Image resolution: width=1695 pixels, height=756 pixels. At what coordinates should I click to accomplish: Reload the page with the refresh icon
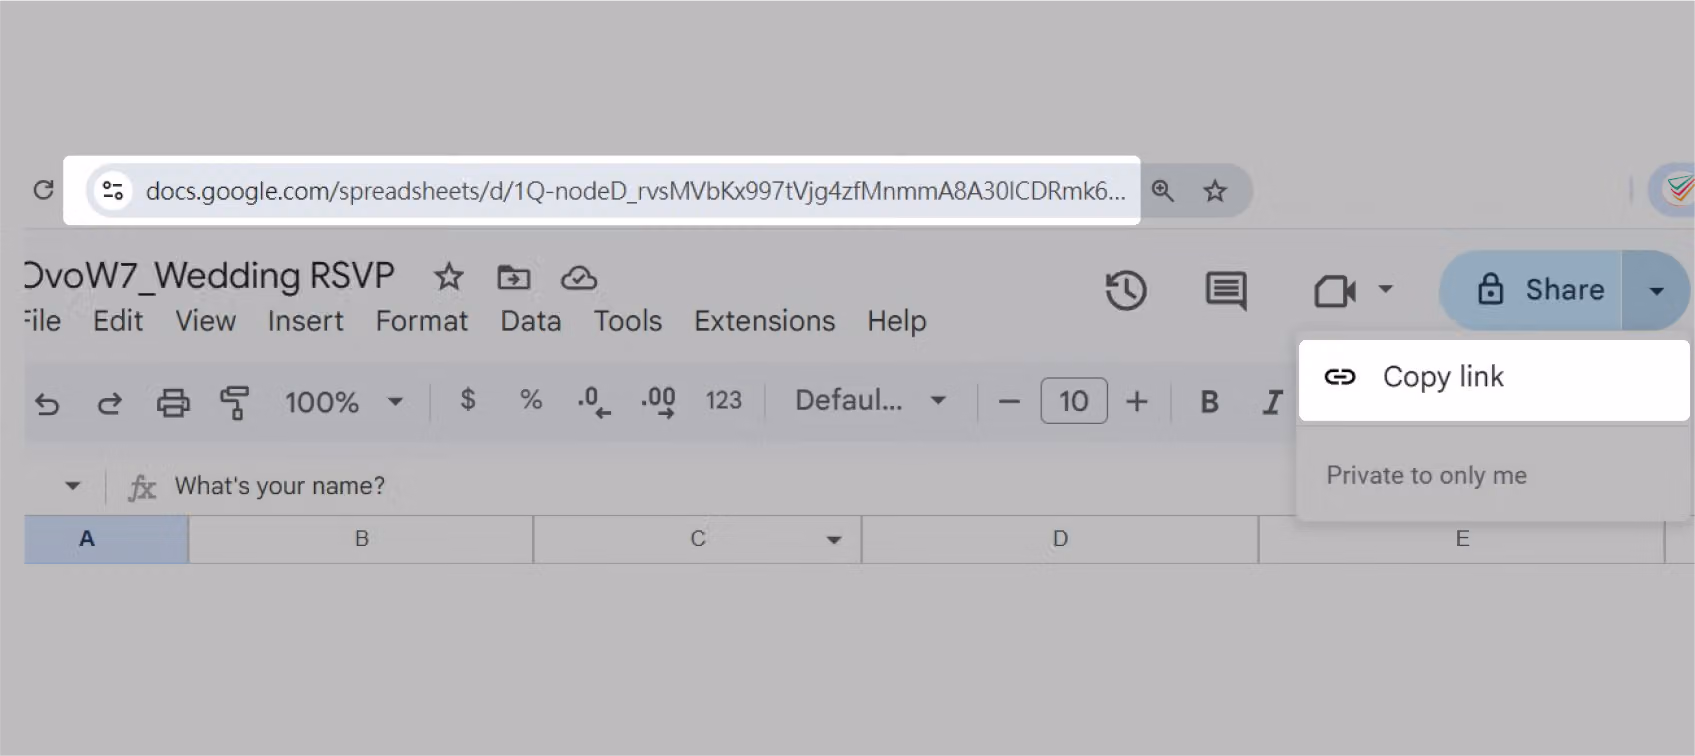[x=43, y=190]
